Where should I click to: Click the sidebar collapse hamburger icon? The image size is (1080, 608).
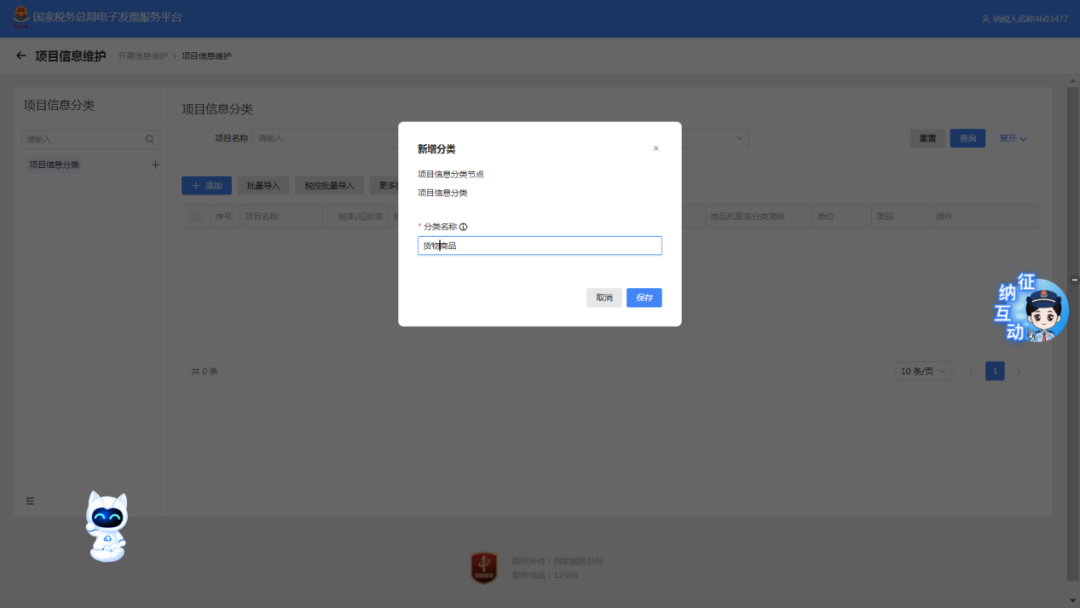pyautogui.click(x=30, y=501)
